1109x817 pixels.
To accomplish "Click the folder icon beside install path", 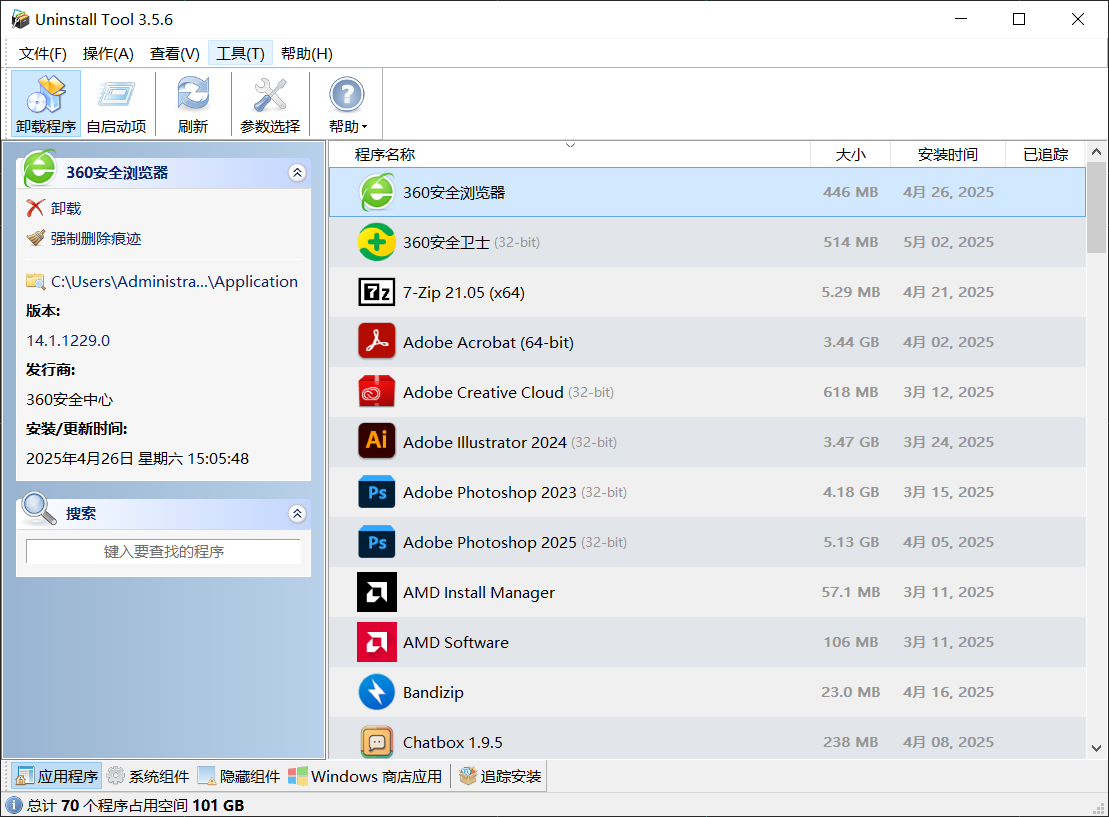I will click(x=35, y=282).
